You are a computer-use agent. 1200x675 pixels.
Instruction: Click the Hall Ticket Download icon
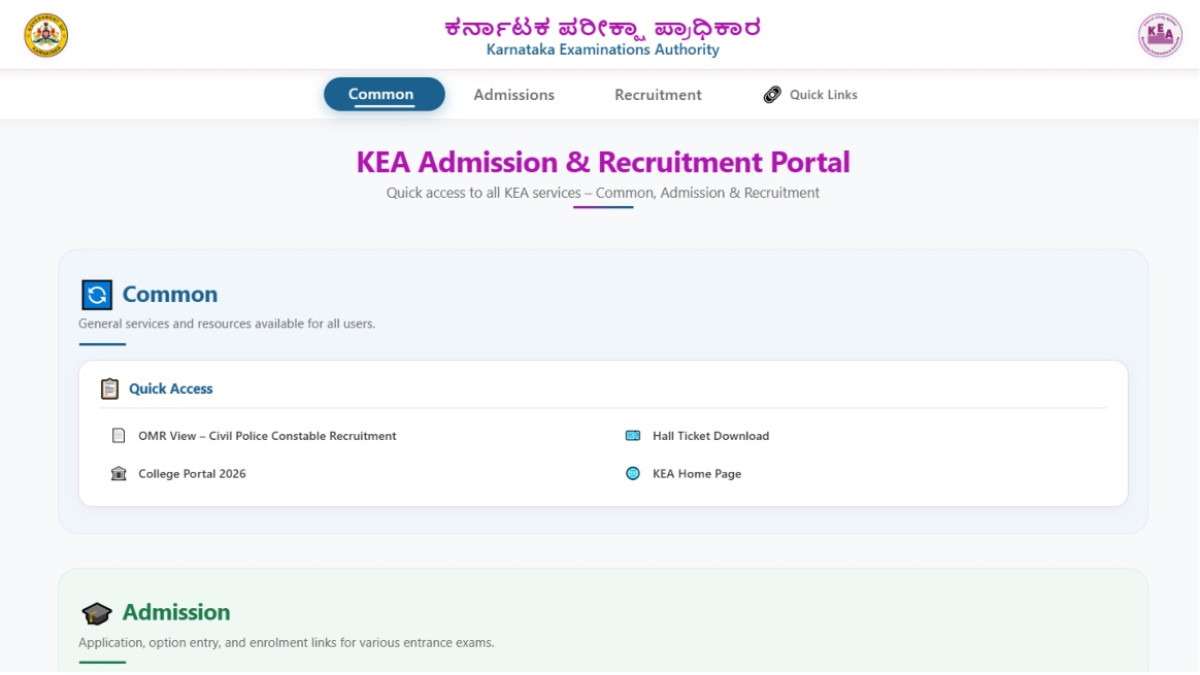(x=633, y=436)
